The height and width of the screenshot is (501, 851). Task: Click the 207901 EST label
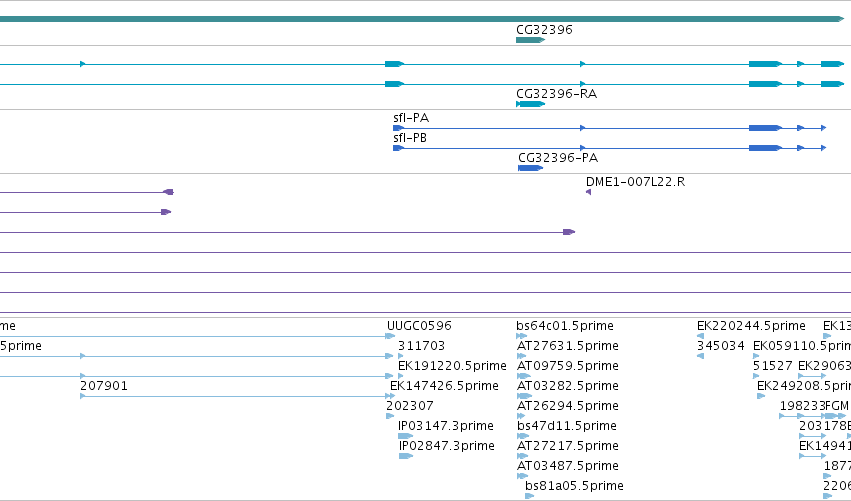pyautogui.click(x=104, y=386)
